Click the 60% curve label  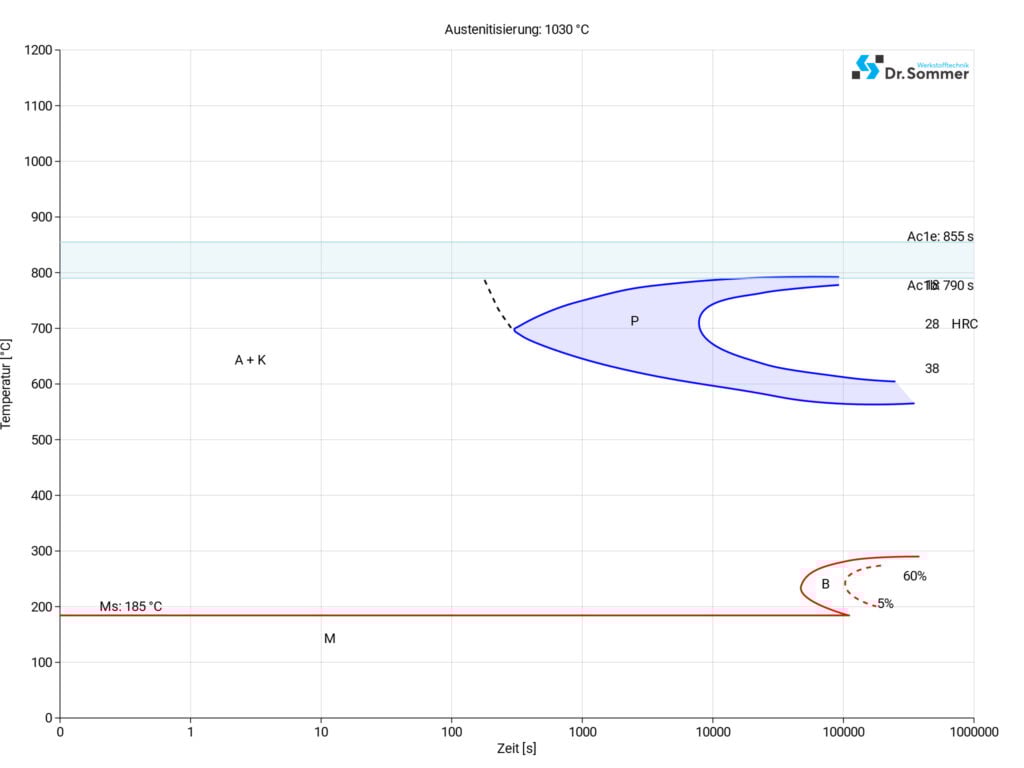pos(914,576)
